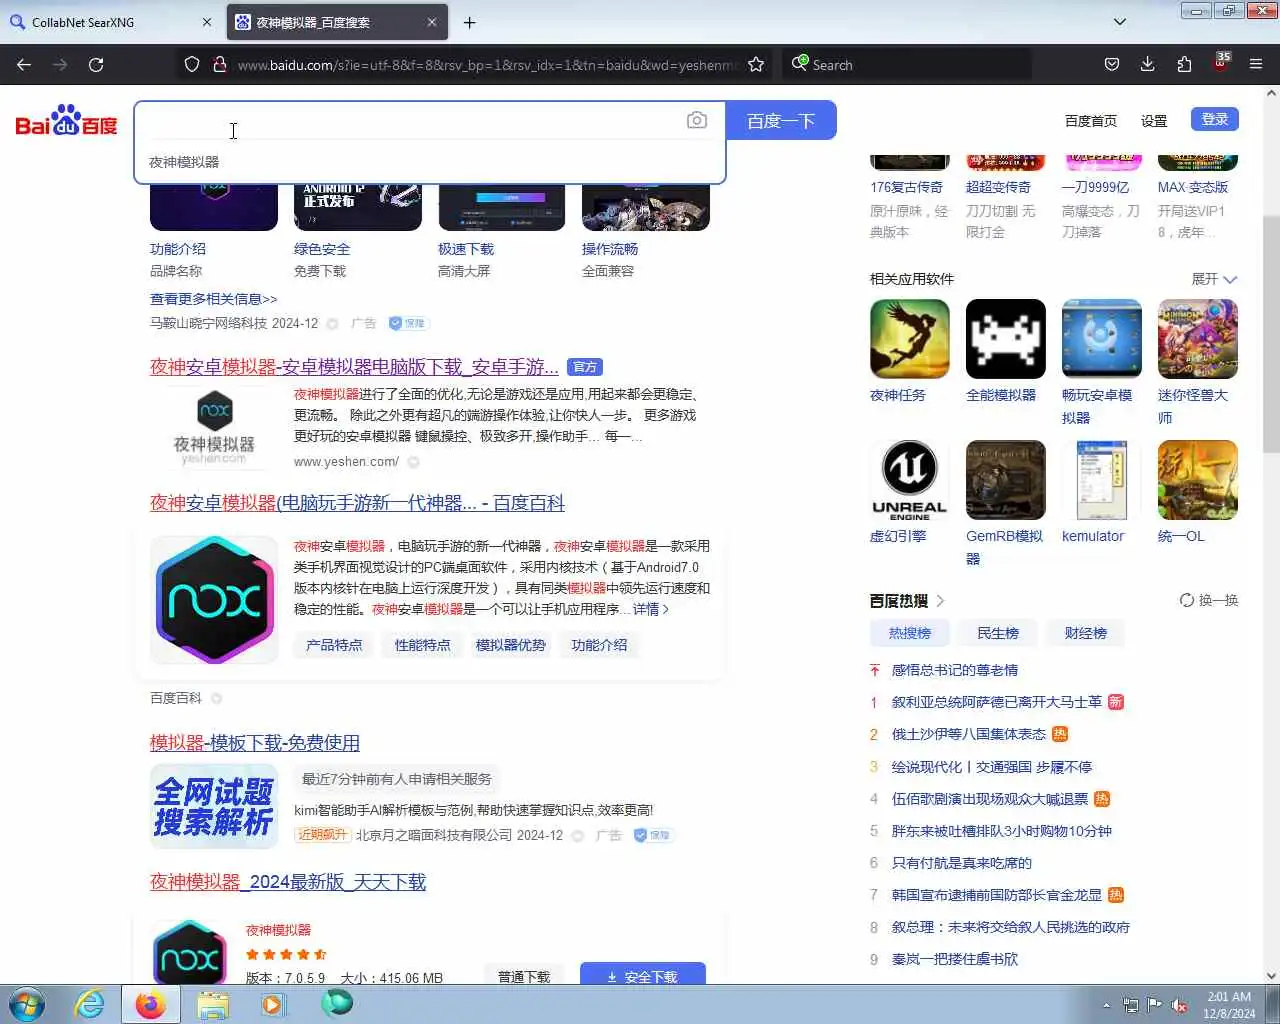Reload the page with the refresh icon
Image resolution: width=1280 pixels, height=1024 pixels.
point(96,64)
